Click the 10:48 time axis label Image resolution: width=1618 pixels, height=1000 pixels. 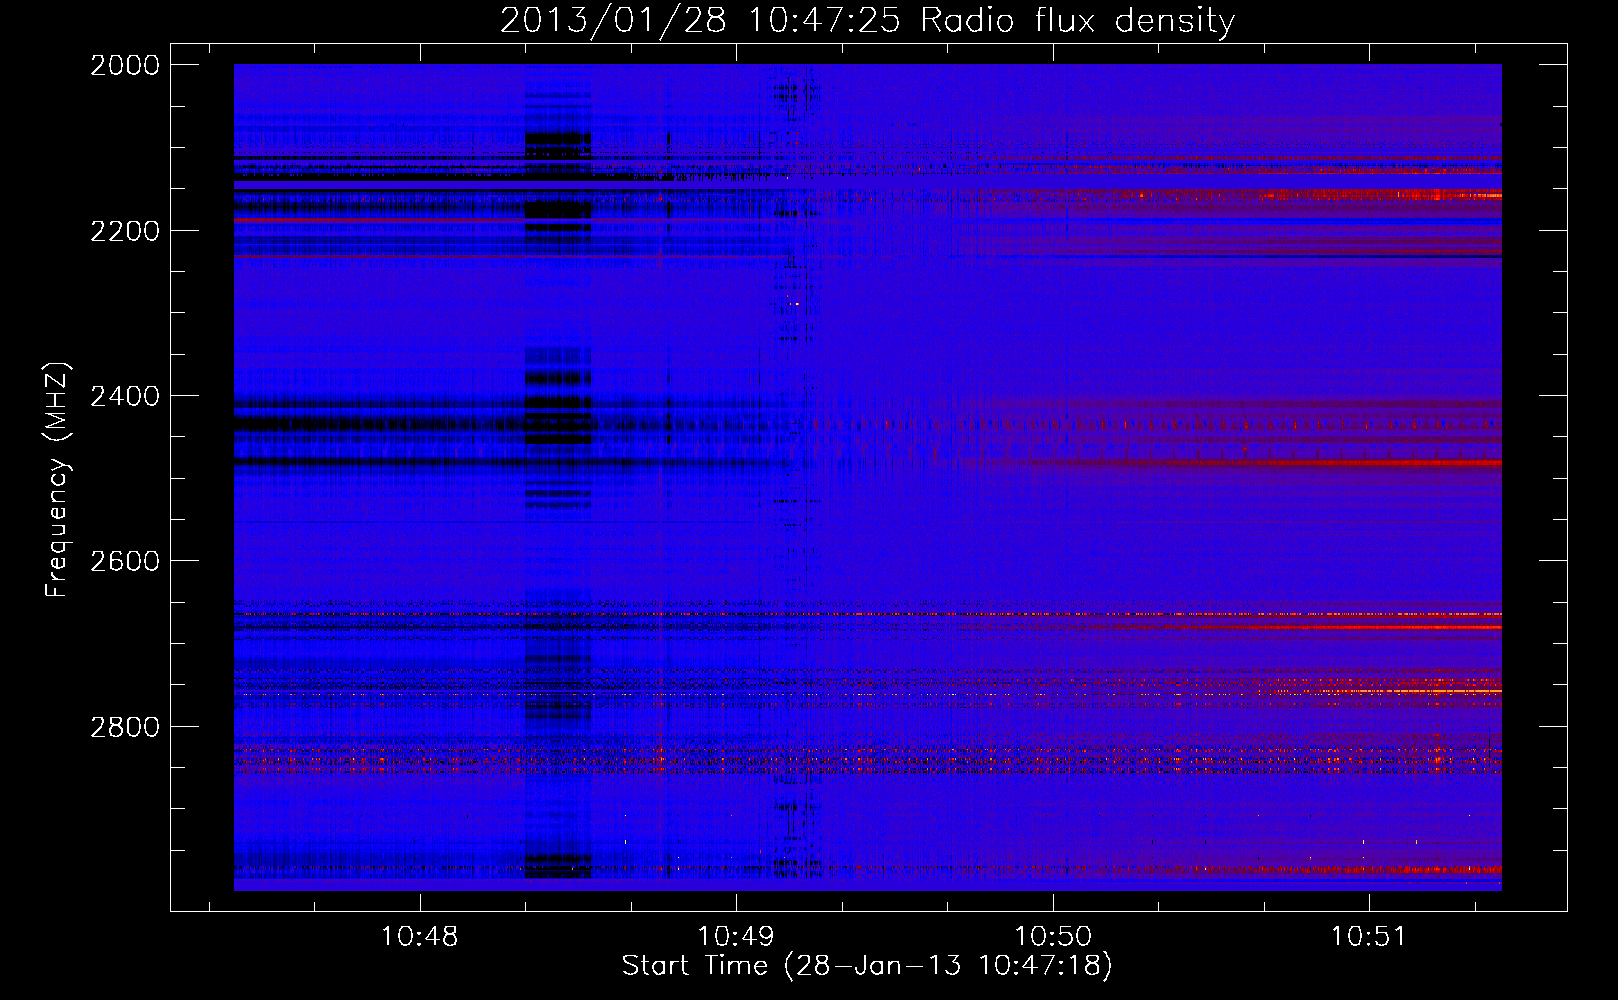419,936
